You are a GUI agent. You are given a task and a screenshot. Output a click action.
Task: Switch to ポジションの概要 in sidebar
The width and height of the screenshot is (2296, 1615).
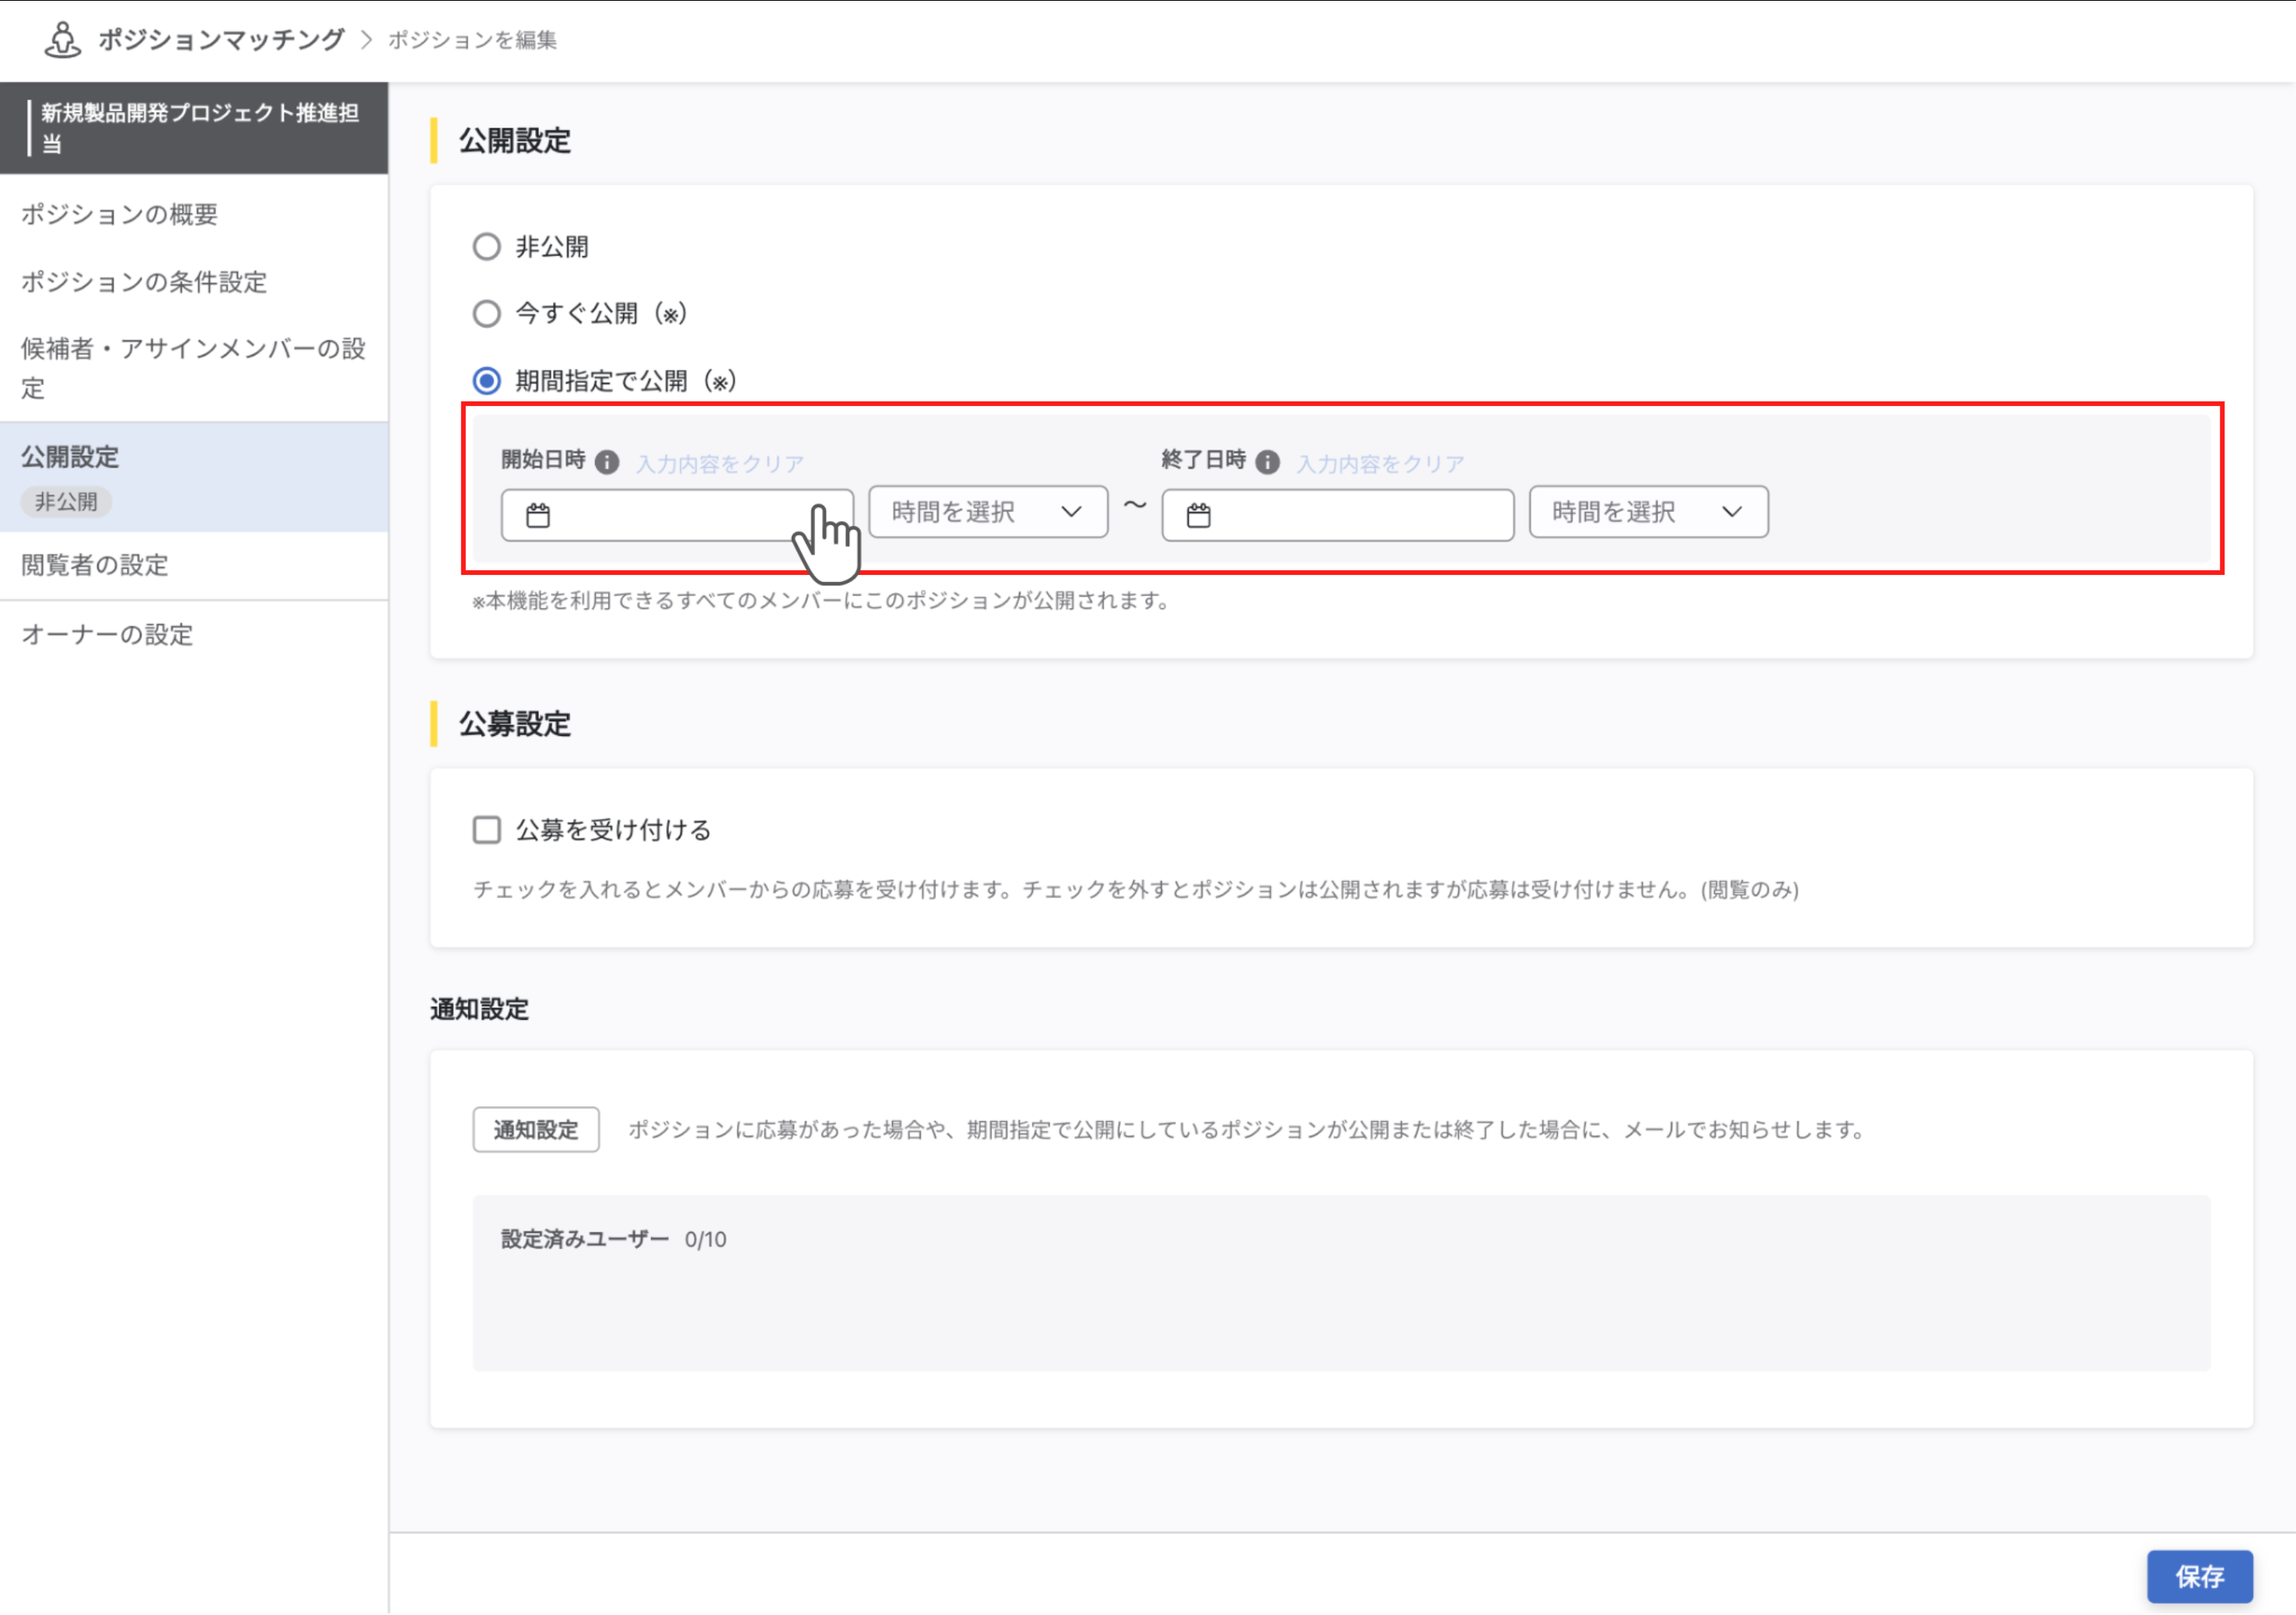point(120,214)
